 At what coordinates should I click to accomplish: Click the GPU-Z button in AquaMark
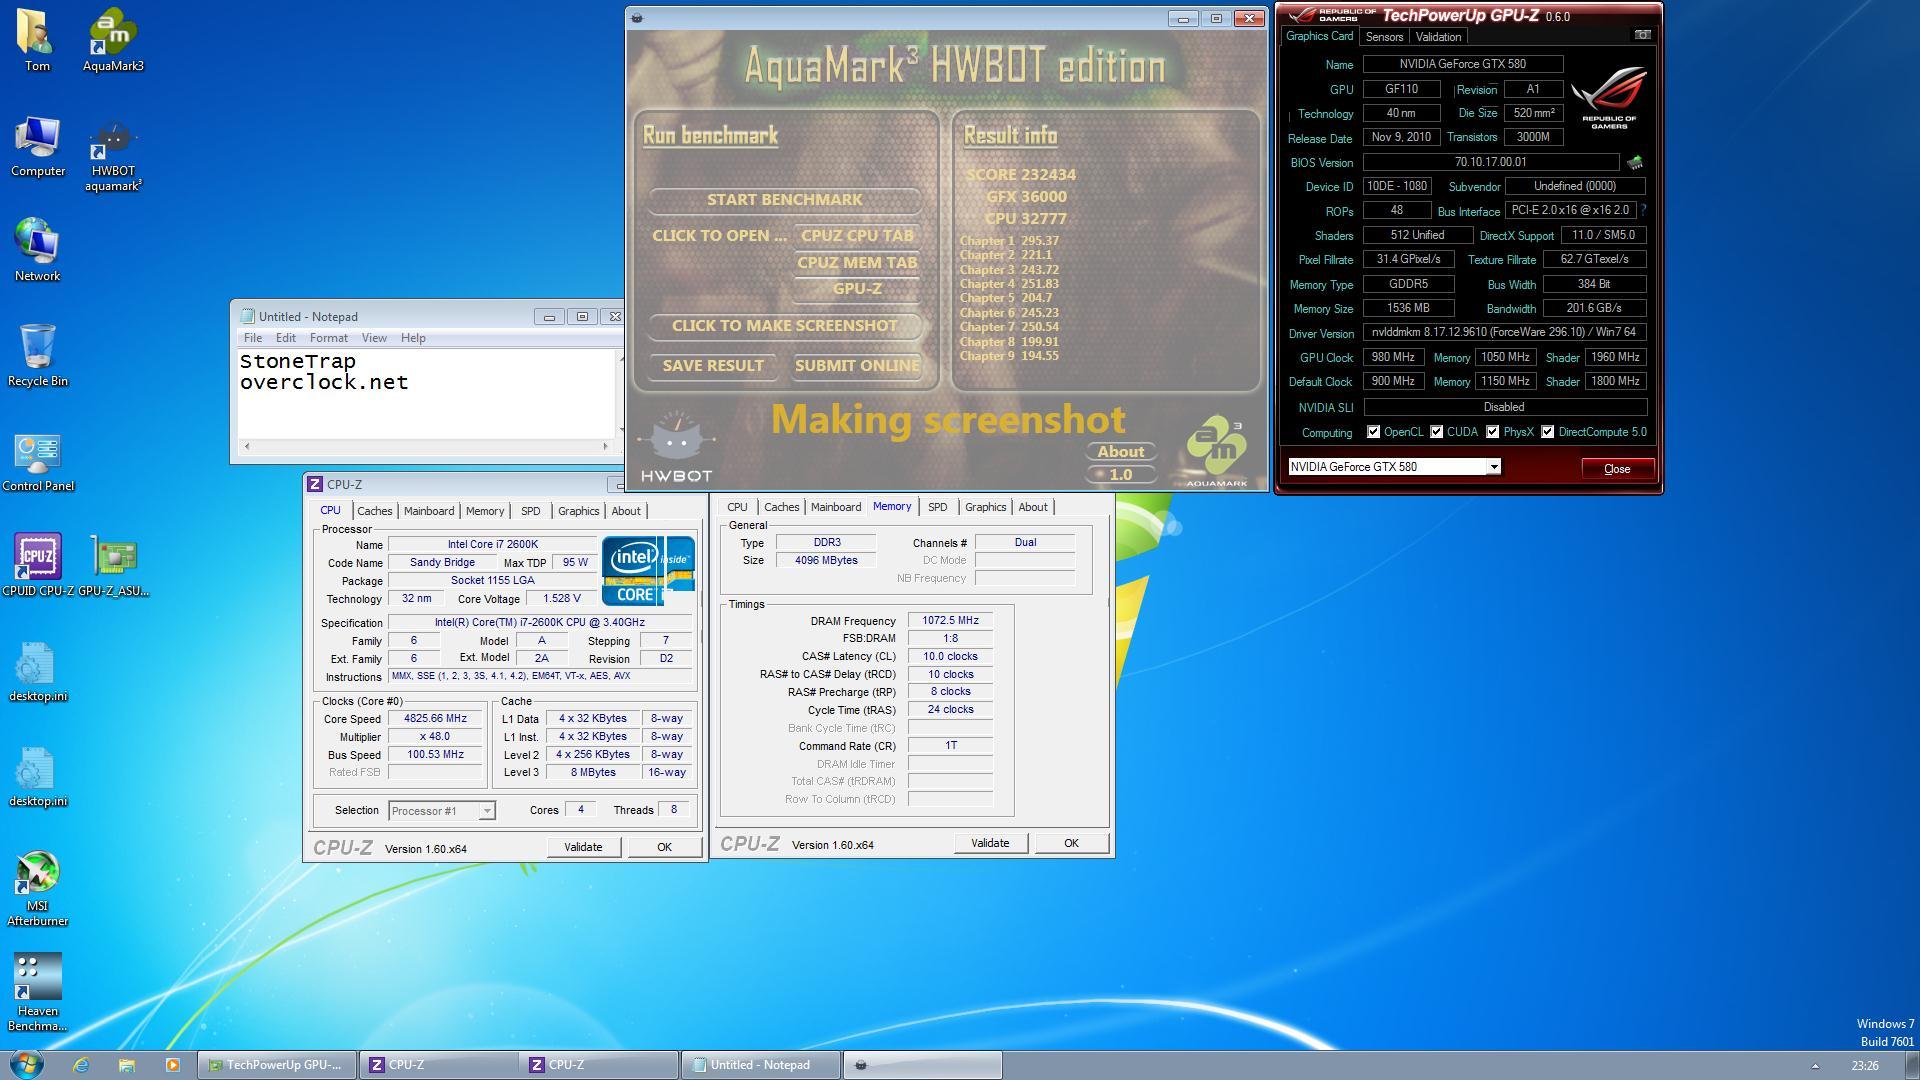tap(857, 289)
